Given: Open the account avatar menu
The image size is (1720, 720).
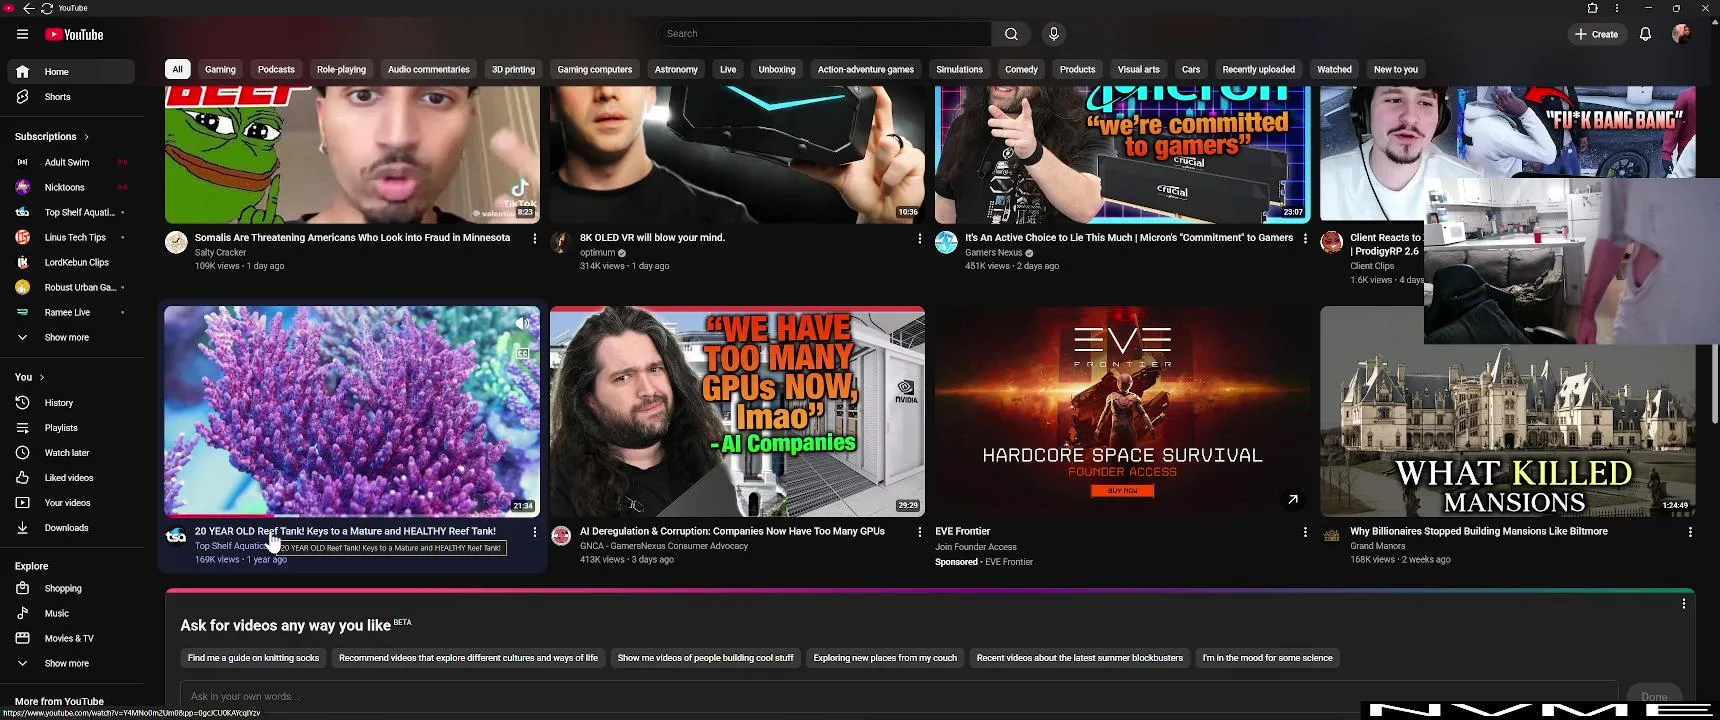Looking at the screenshot, I should coord(1681,34).
